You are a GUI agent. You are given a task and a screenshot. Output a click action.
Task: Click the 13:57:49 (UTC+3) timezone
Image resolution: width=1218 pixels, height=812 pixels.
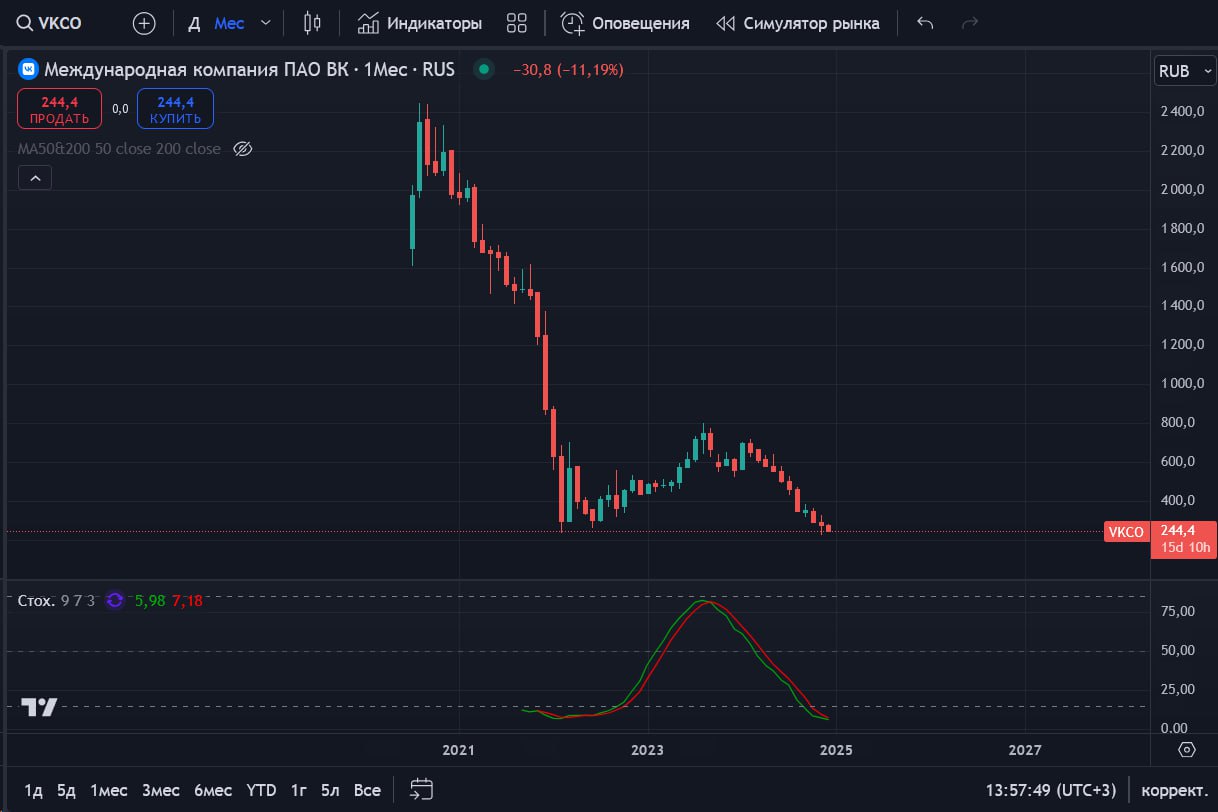tap(1051, 790)
